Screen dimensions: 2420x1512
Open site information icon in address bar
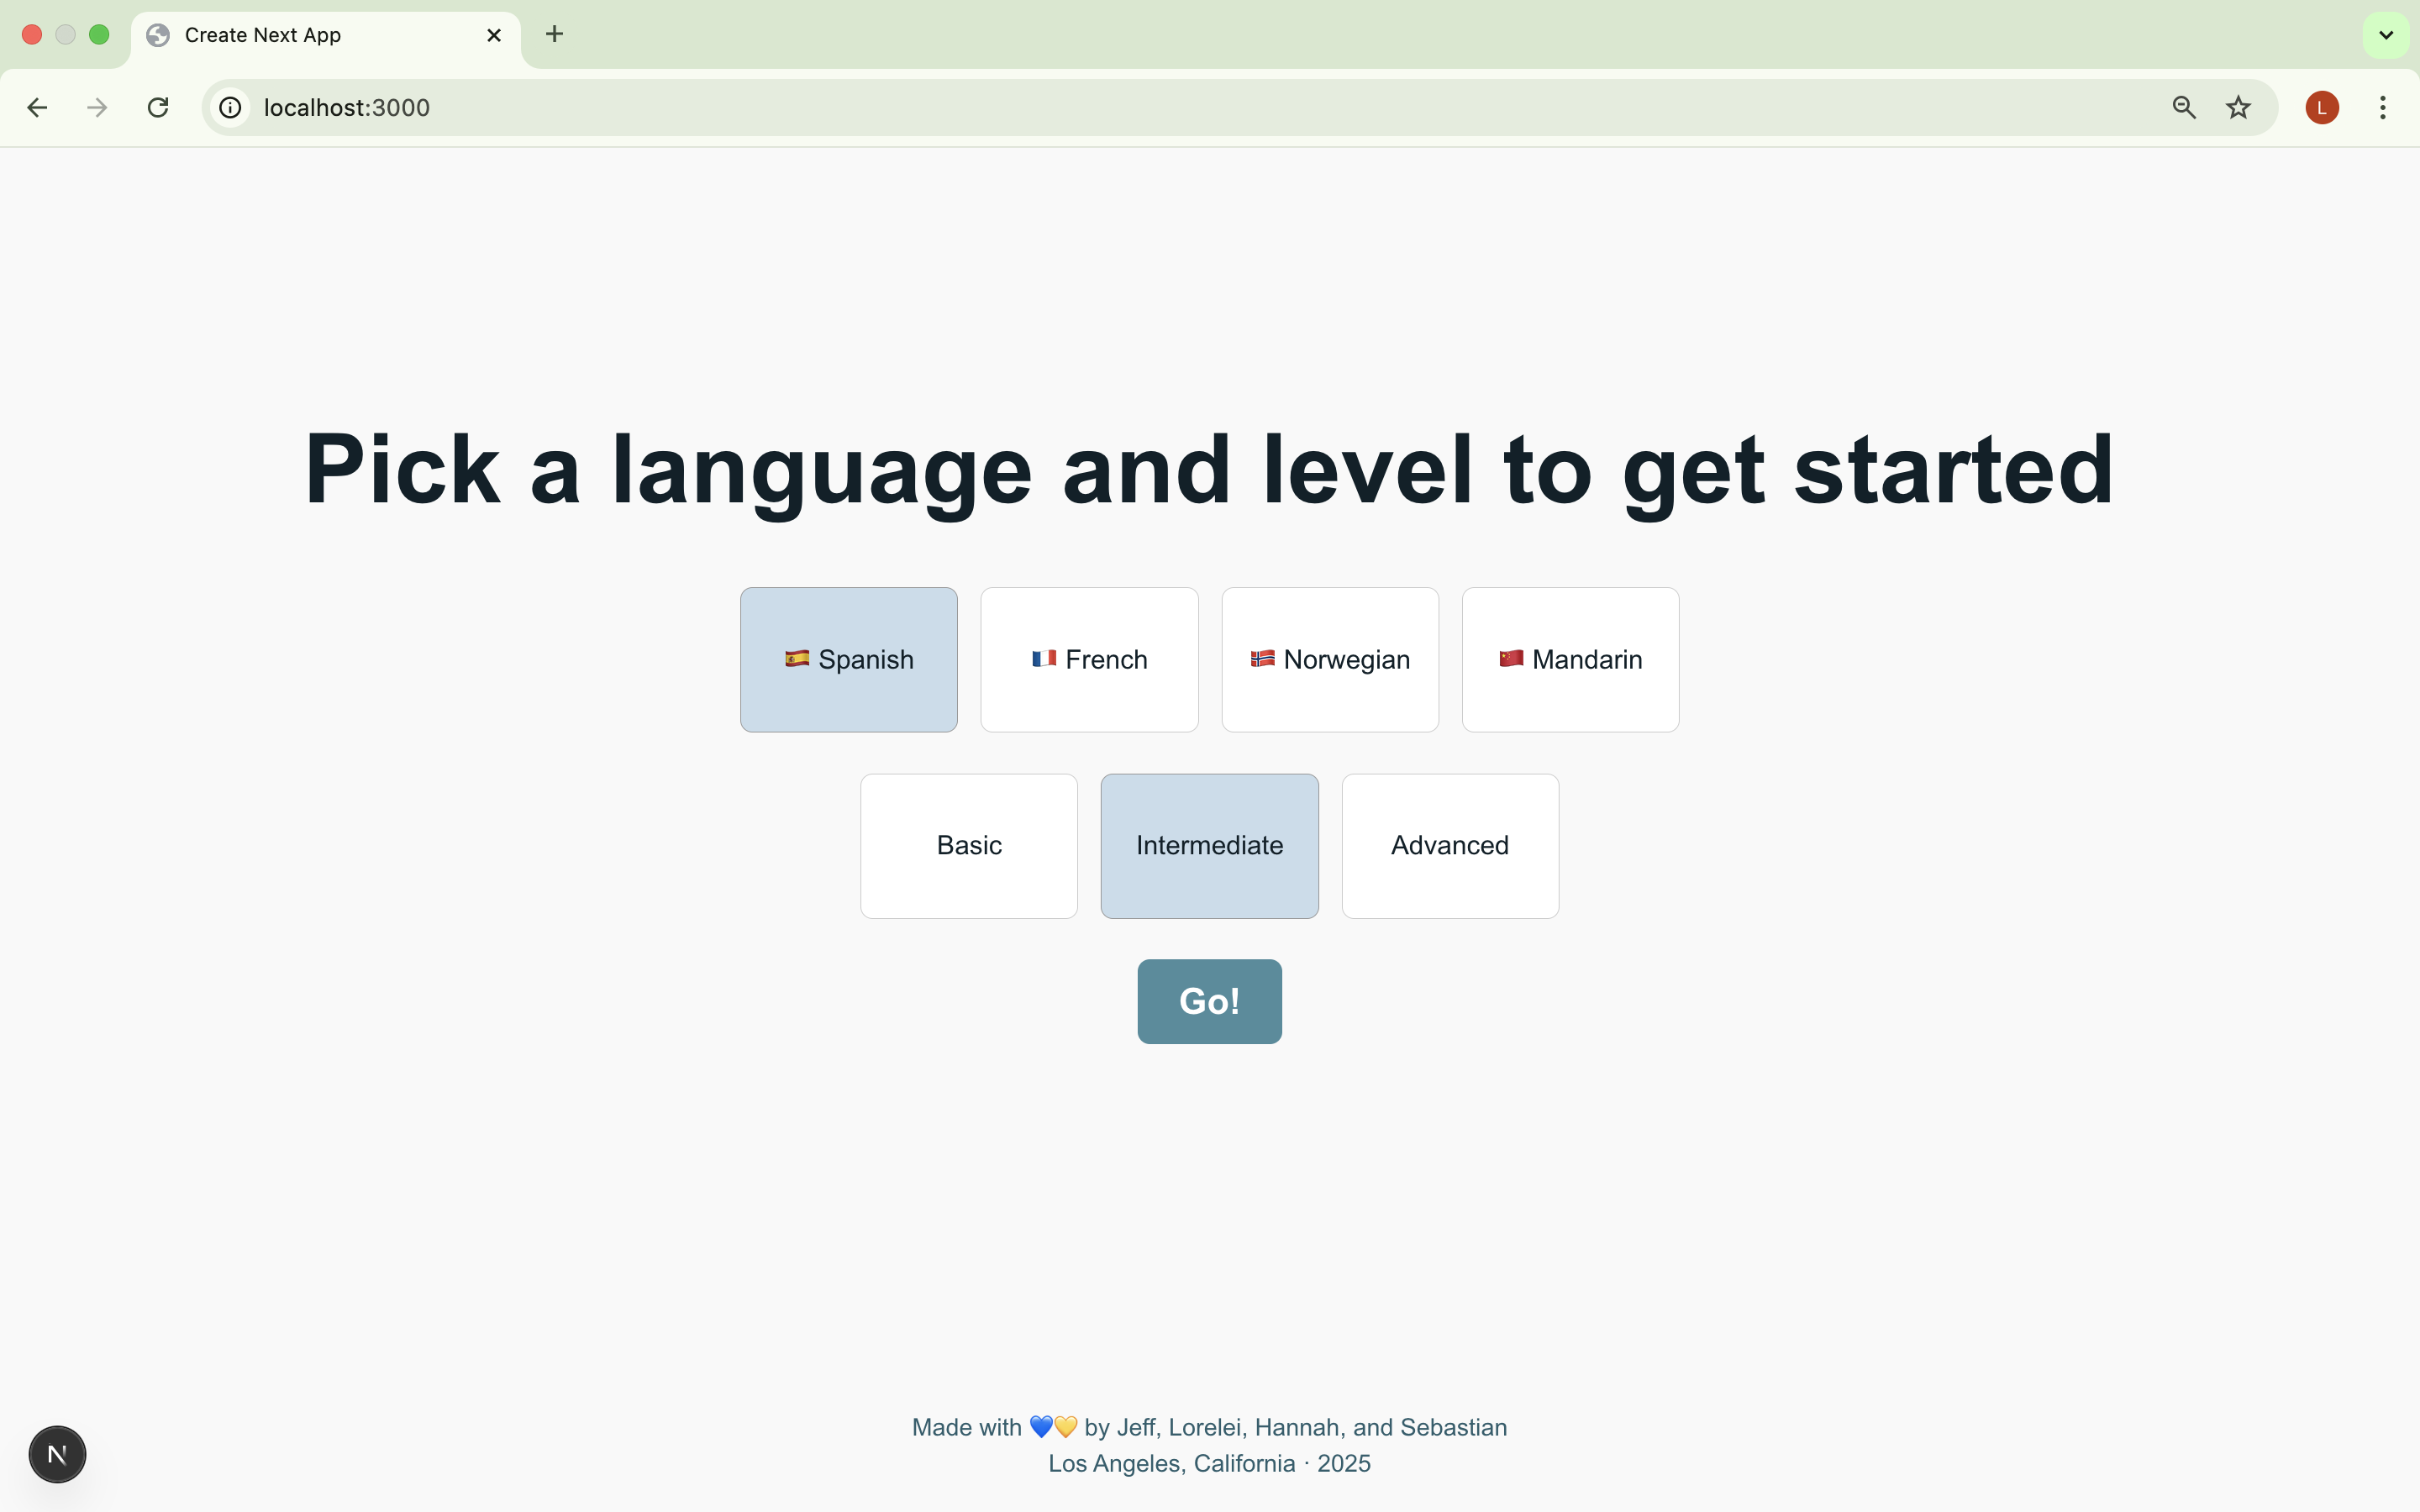(231, 107)
